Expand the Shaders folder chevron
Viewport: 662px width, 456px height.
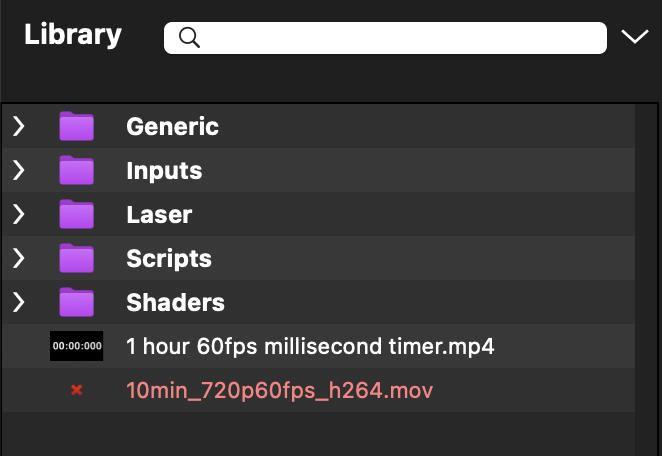18,303
